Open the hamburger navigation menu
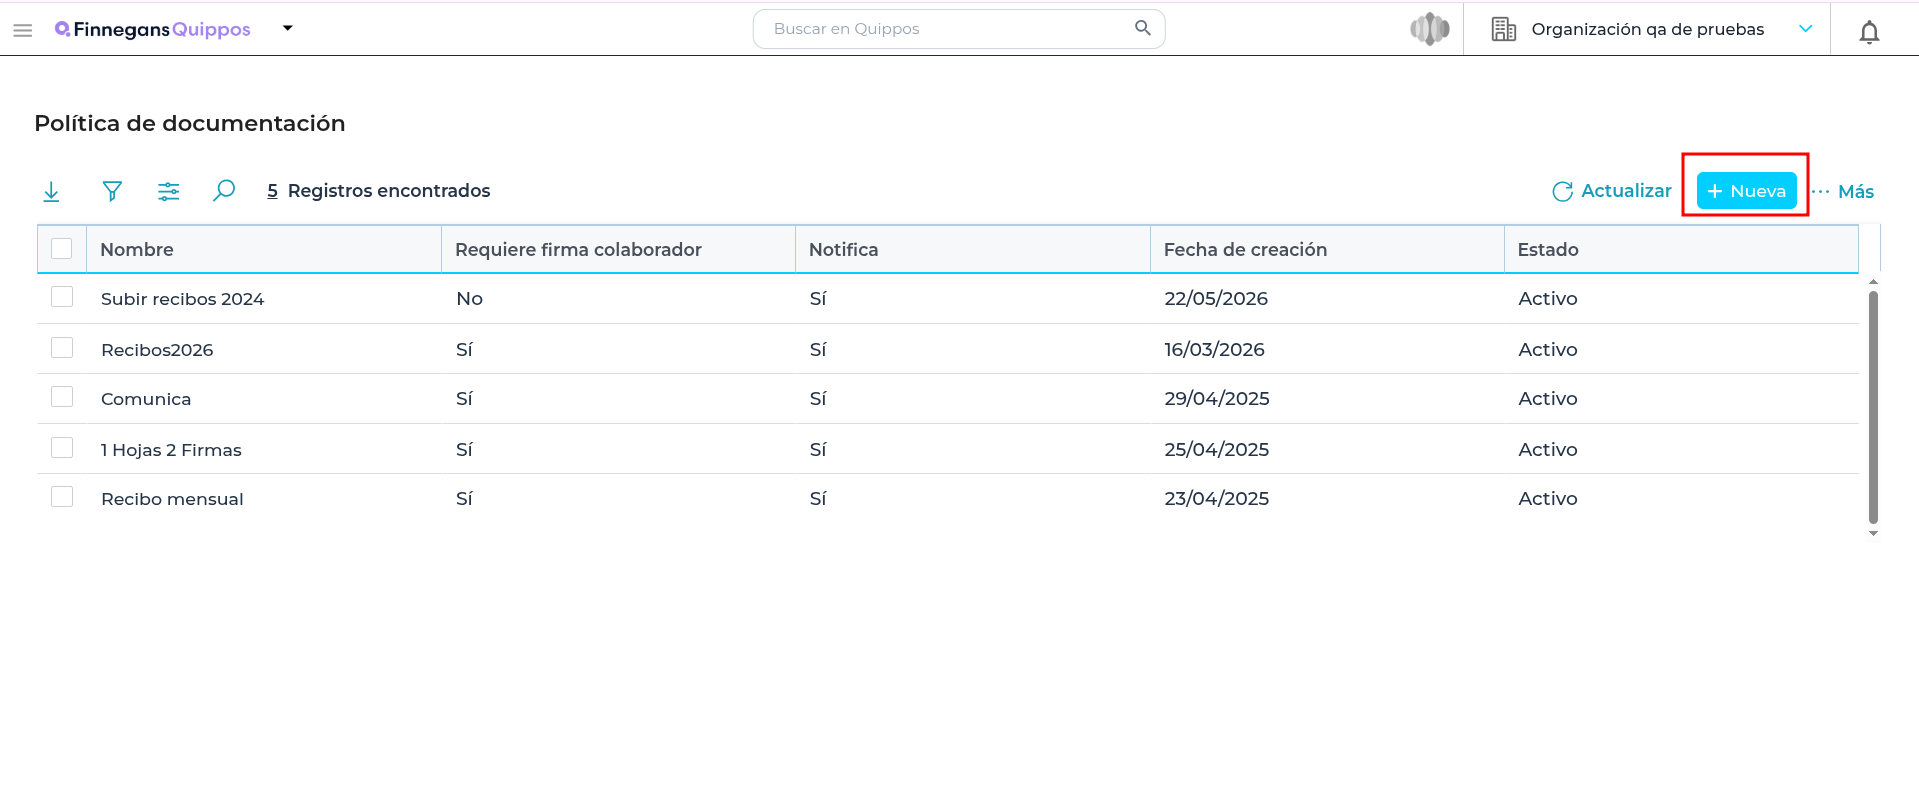Screen dimensions: 1919x812 point(23,30)
